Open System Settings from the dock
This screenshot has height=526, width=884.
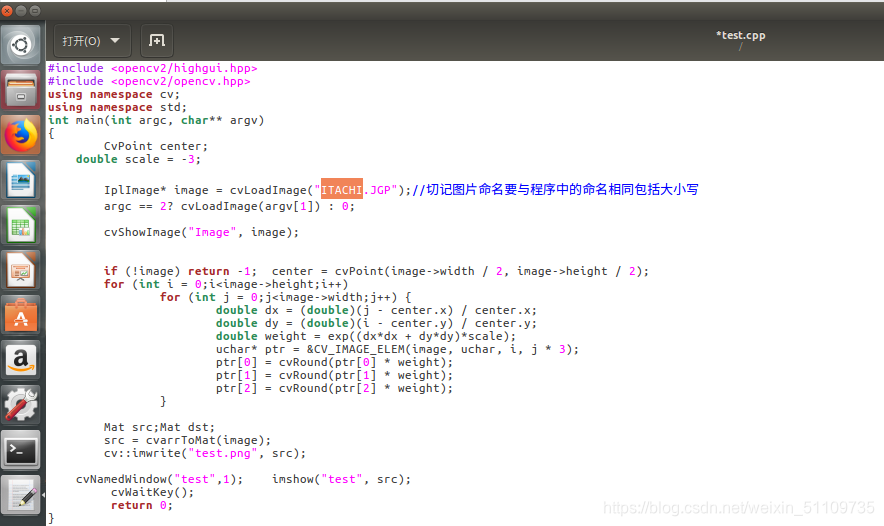point(21,405)
